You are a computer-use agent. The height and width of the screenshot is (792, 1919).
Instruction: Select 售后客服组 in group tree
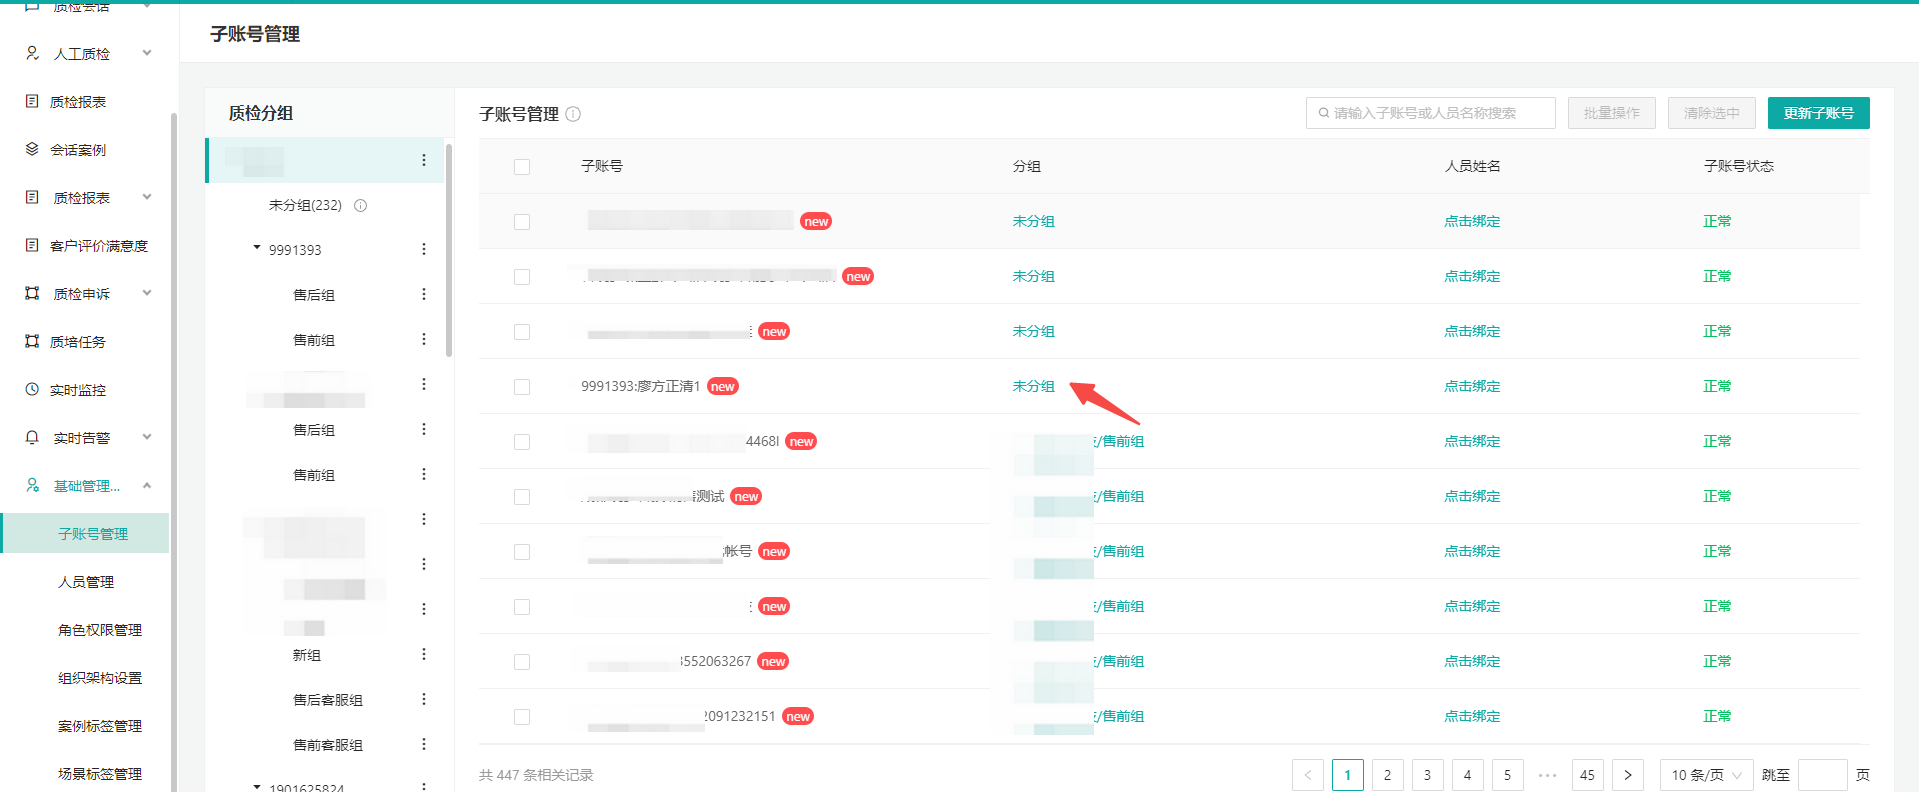click(x=328, y=699)
